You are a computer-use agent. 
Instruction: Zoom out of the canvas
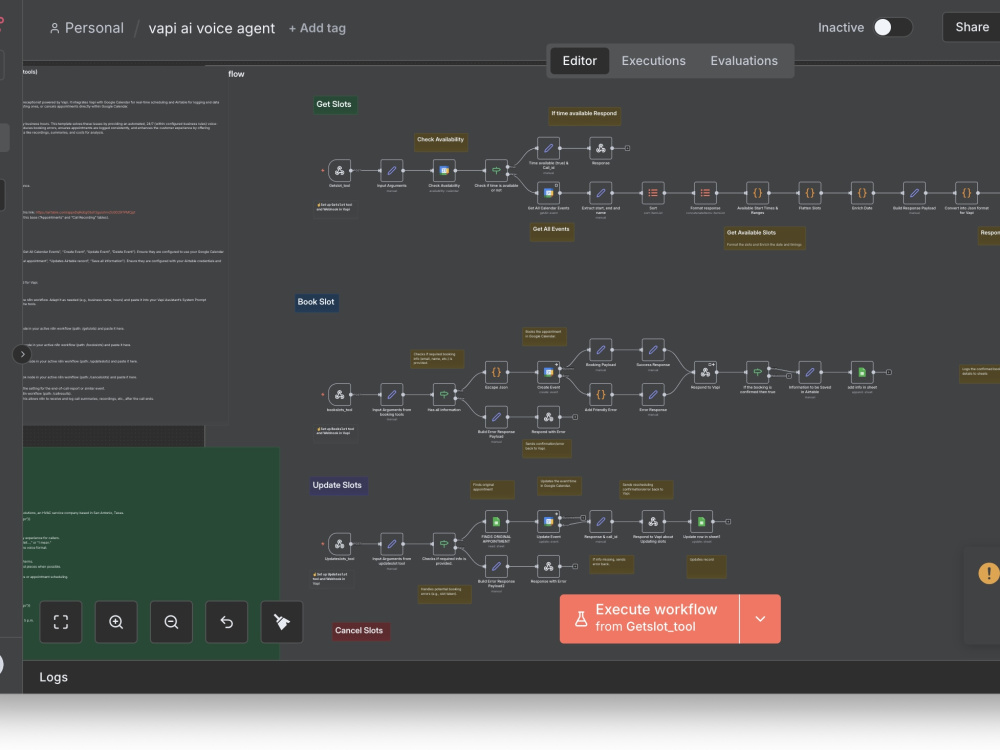pos(171,622)
